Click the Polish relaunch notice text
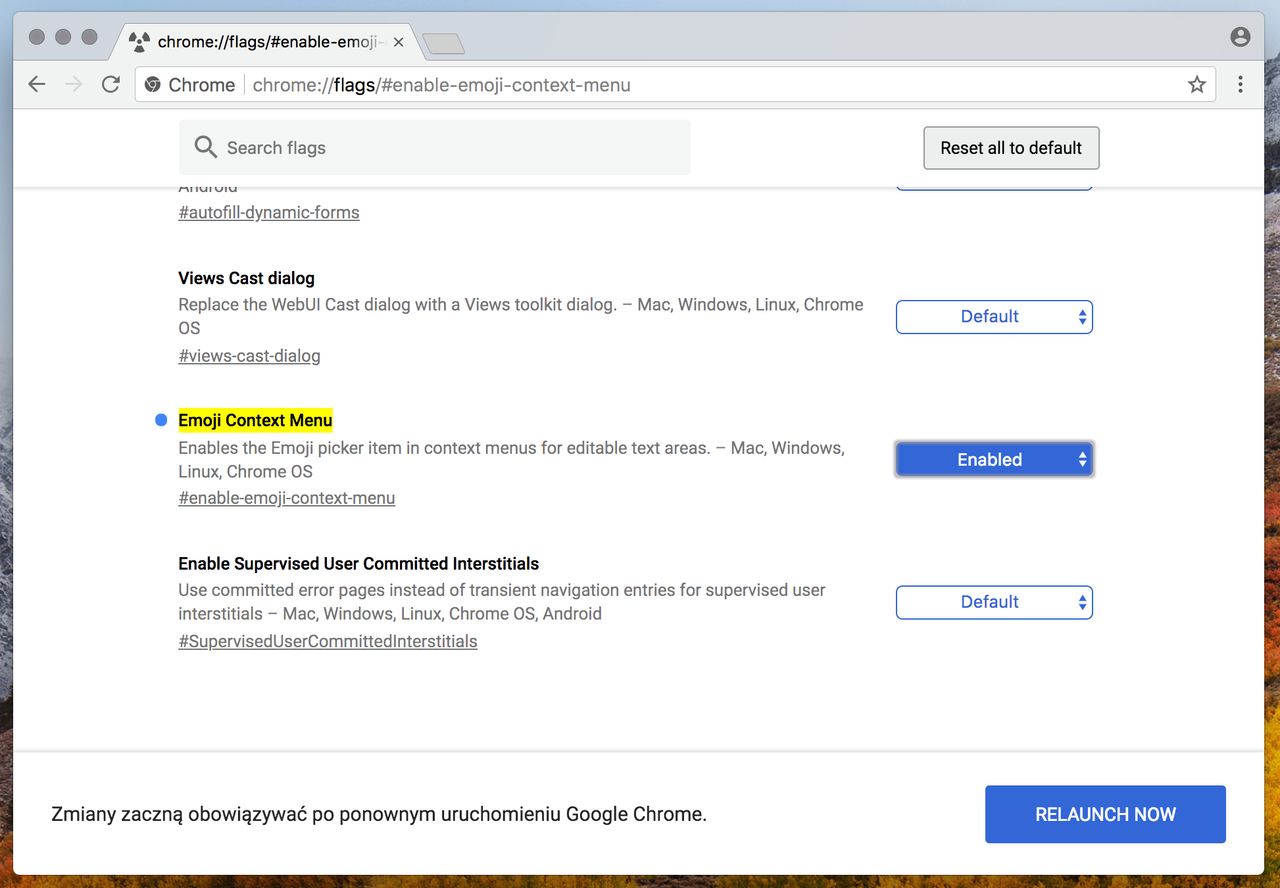 coord(379,814)
